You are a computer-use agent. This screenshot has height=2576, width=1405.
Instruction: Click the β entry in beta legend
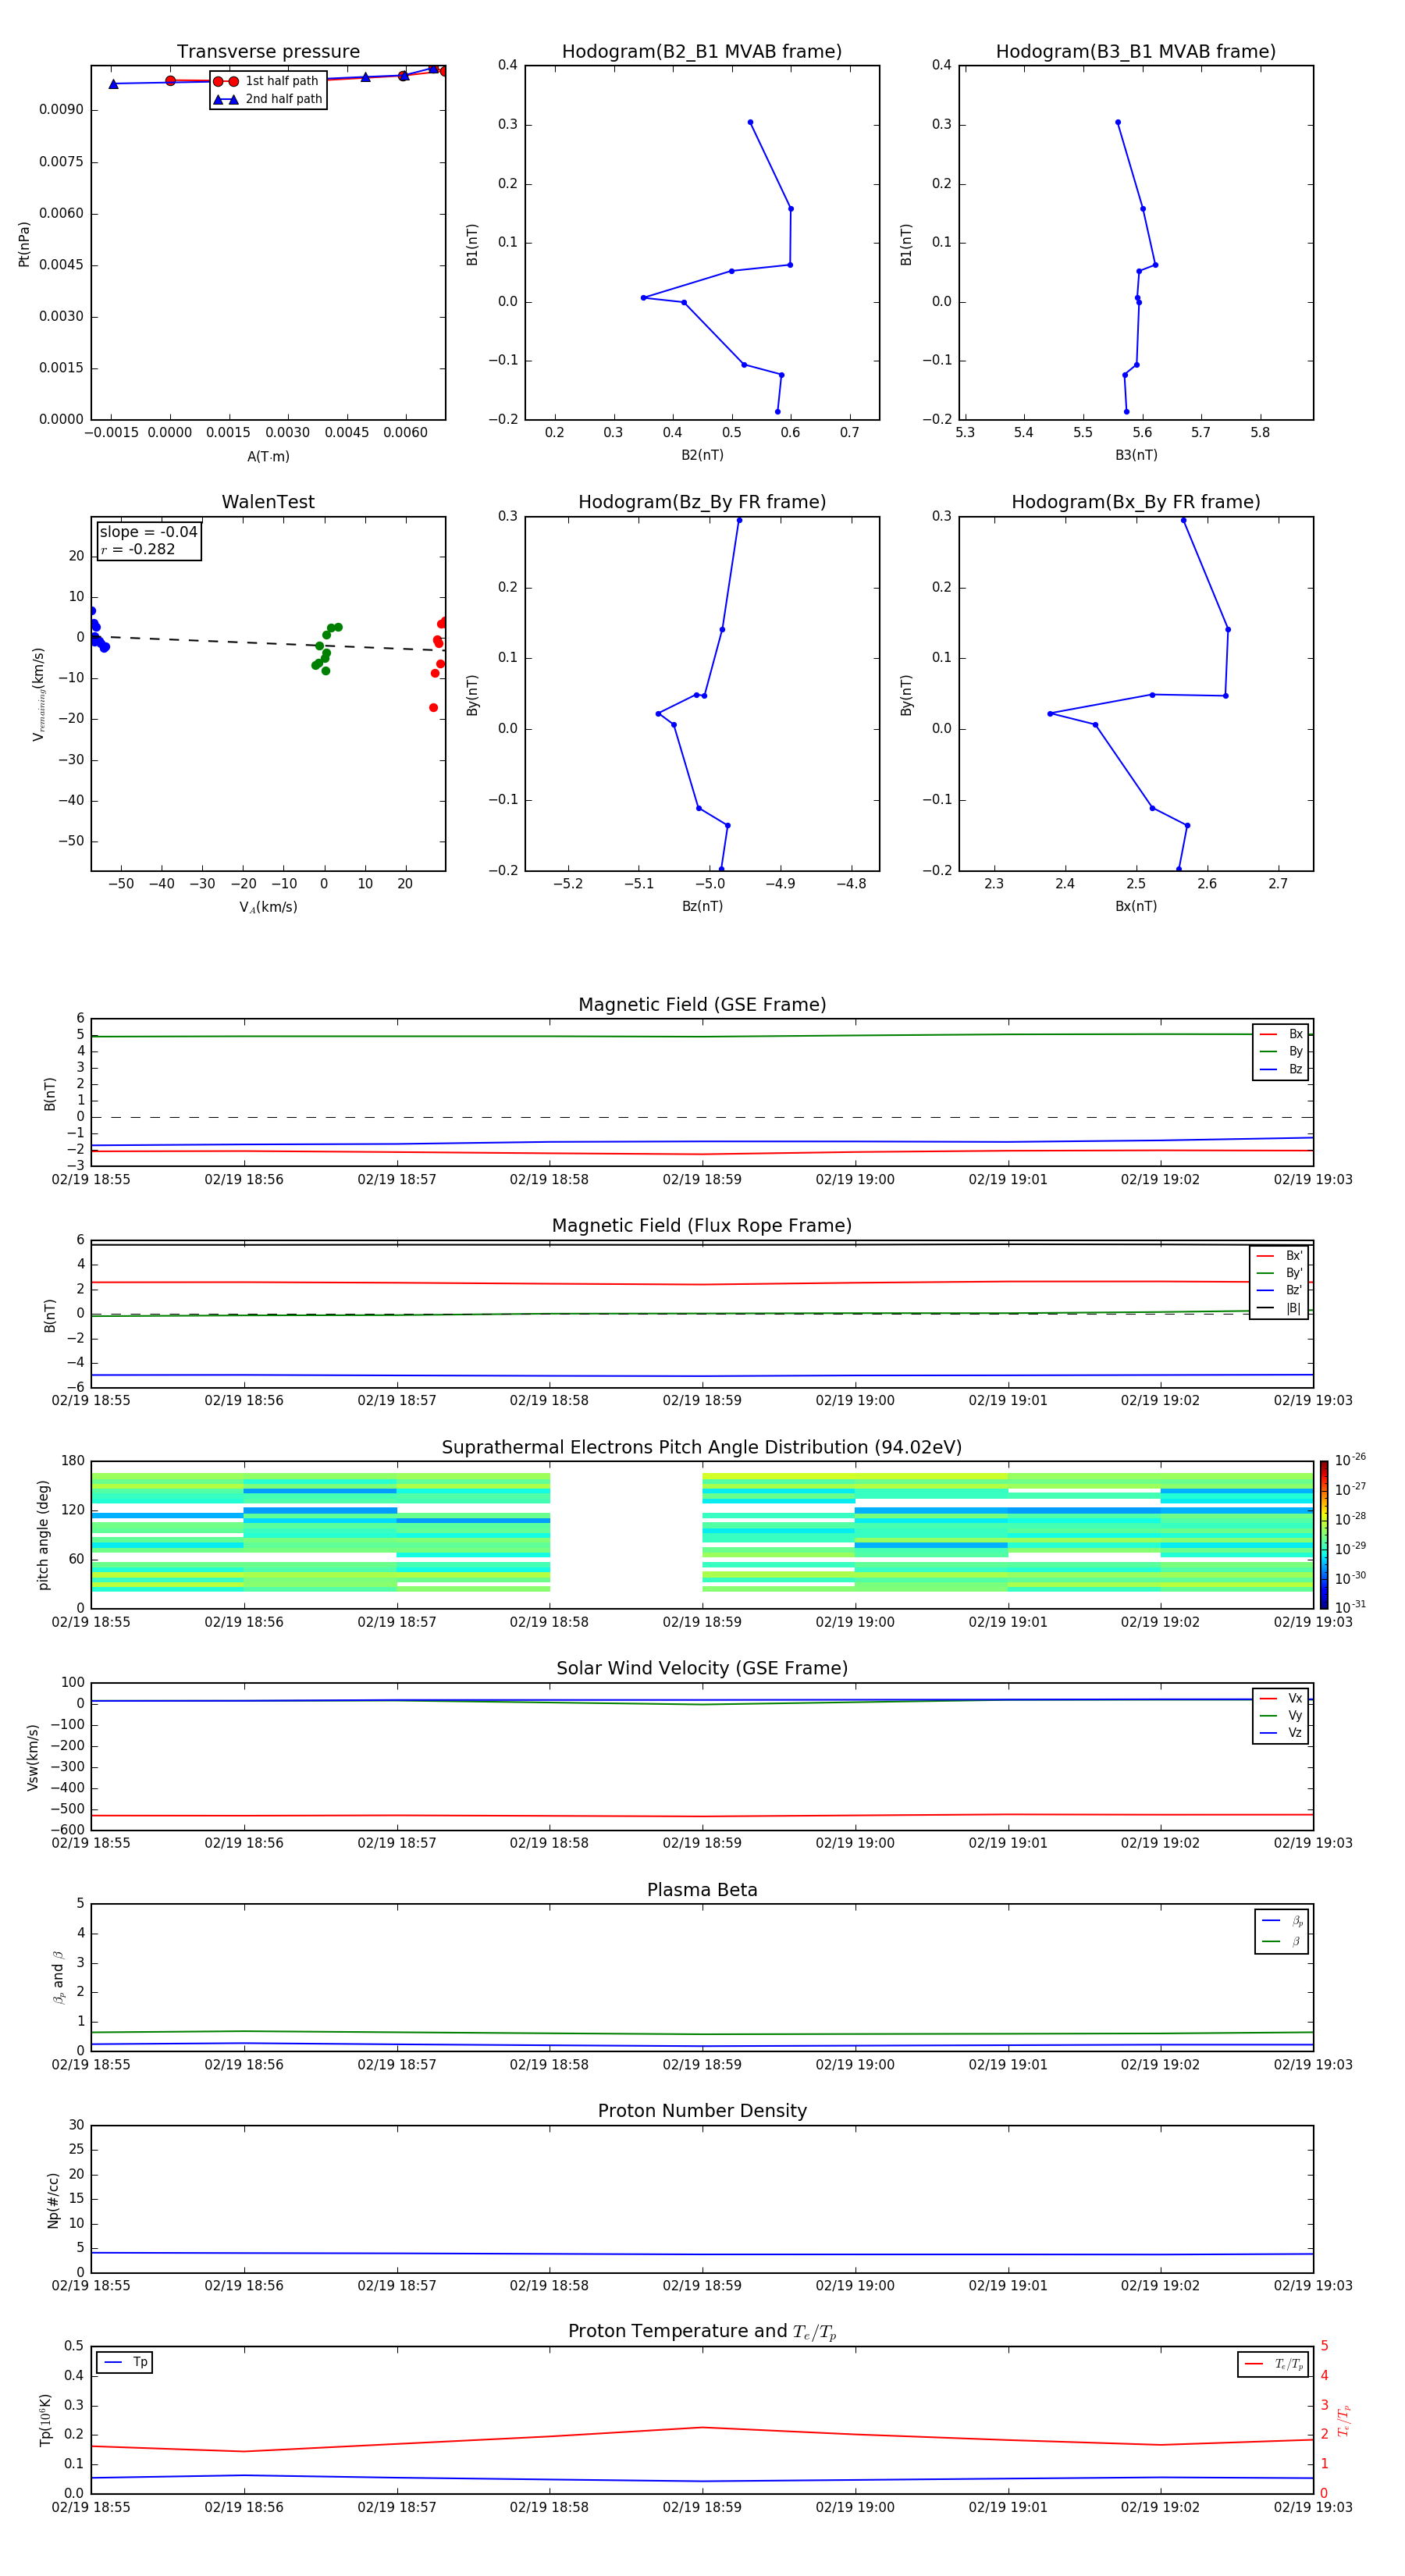[x=1283, y=1941]
